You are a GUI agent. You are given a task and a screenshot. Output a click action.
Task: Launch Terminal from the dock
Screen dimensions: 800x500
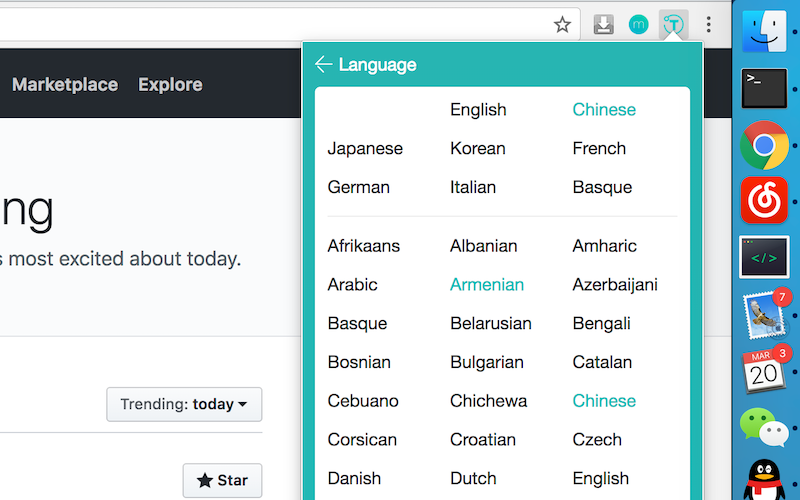click(765, 88)
